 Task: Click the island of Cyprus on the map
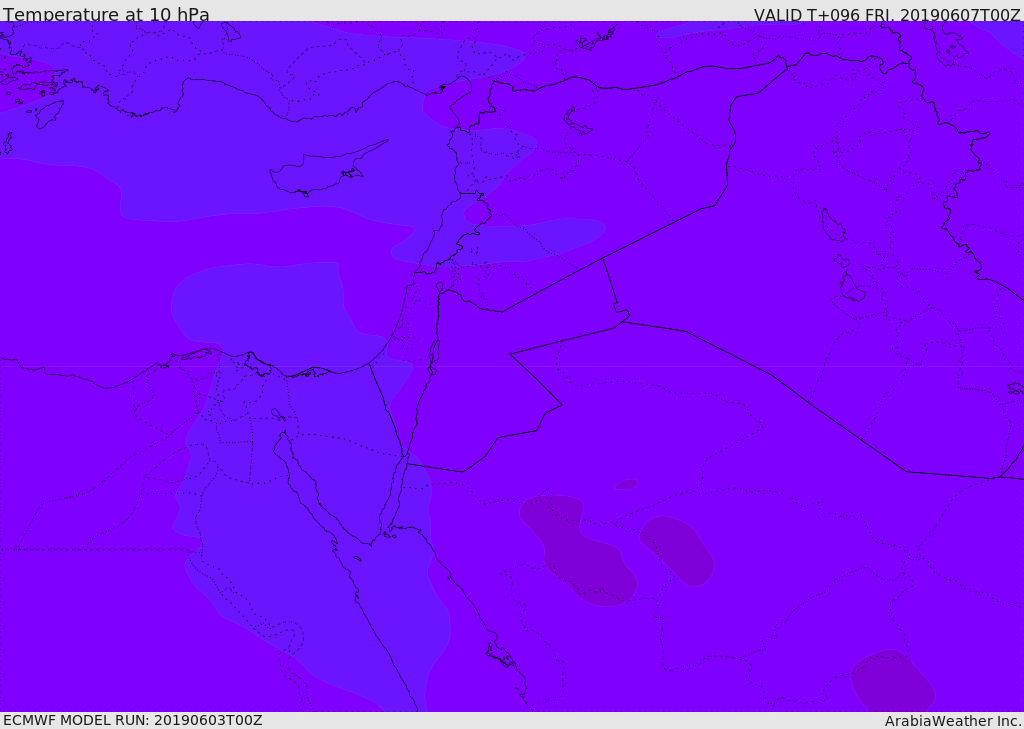pyautogui.click(x=328, y=169)
